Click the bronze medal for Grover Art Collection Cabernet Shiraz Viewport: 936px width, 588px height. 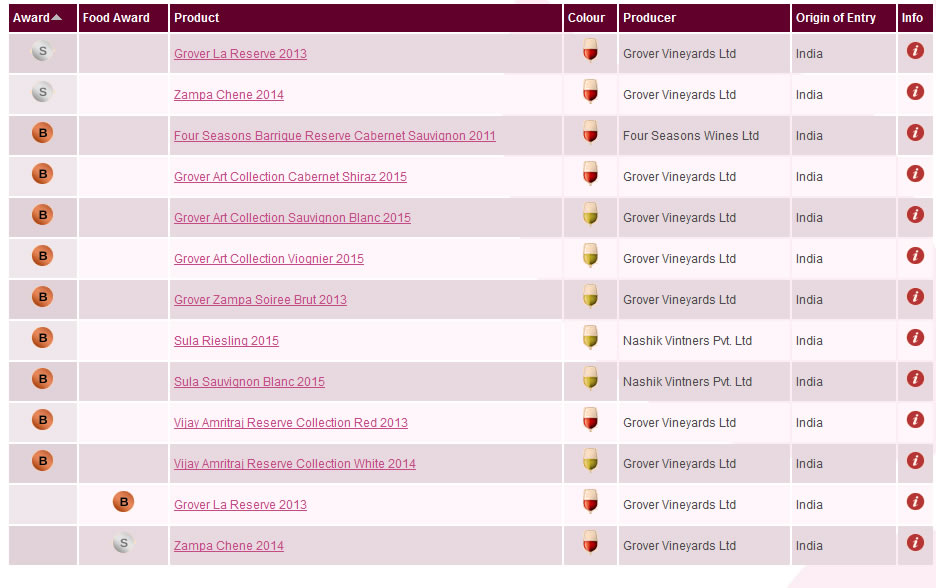pos(42,174)
